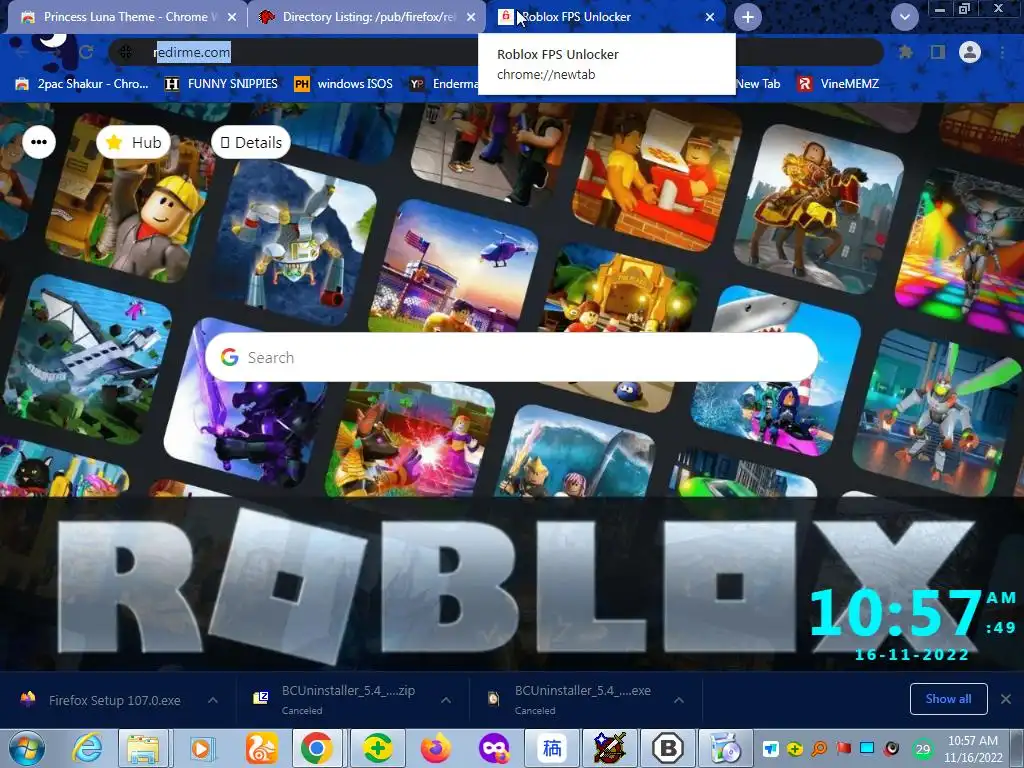
Task: Click the magnifier system tray icon
Action: pyautogui.click(x=819, y=748)
